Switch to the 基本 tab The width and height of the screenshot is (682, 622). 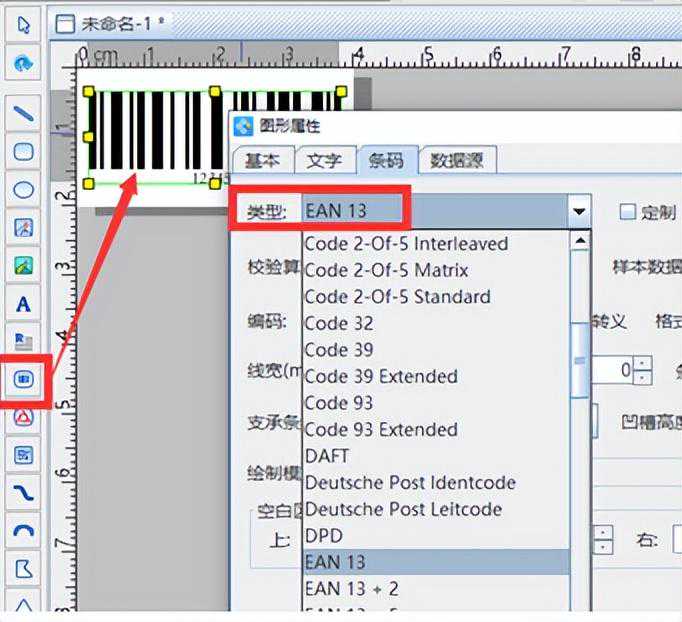(263, 160)
